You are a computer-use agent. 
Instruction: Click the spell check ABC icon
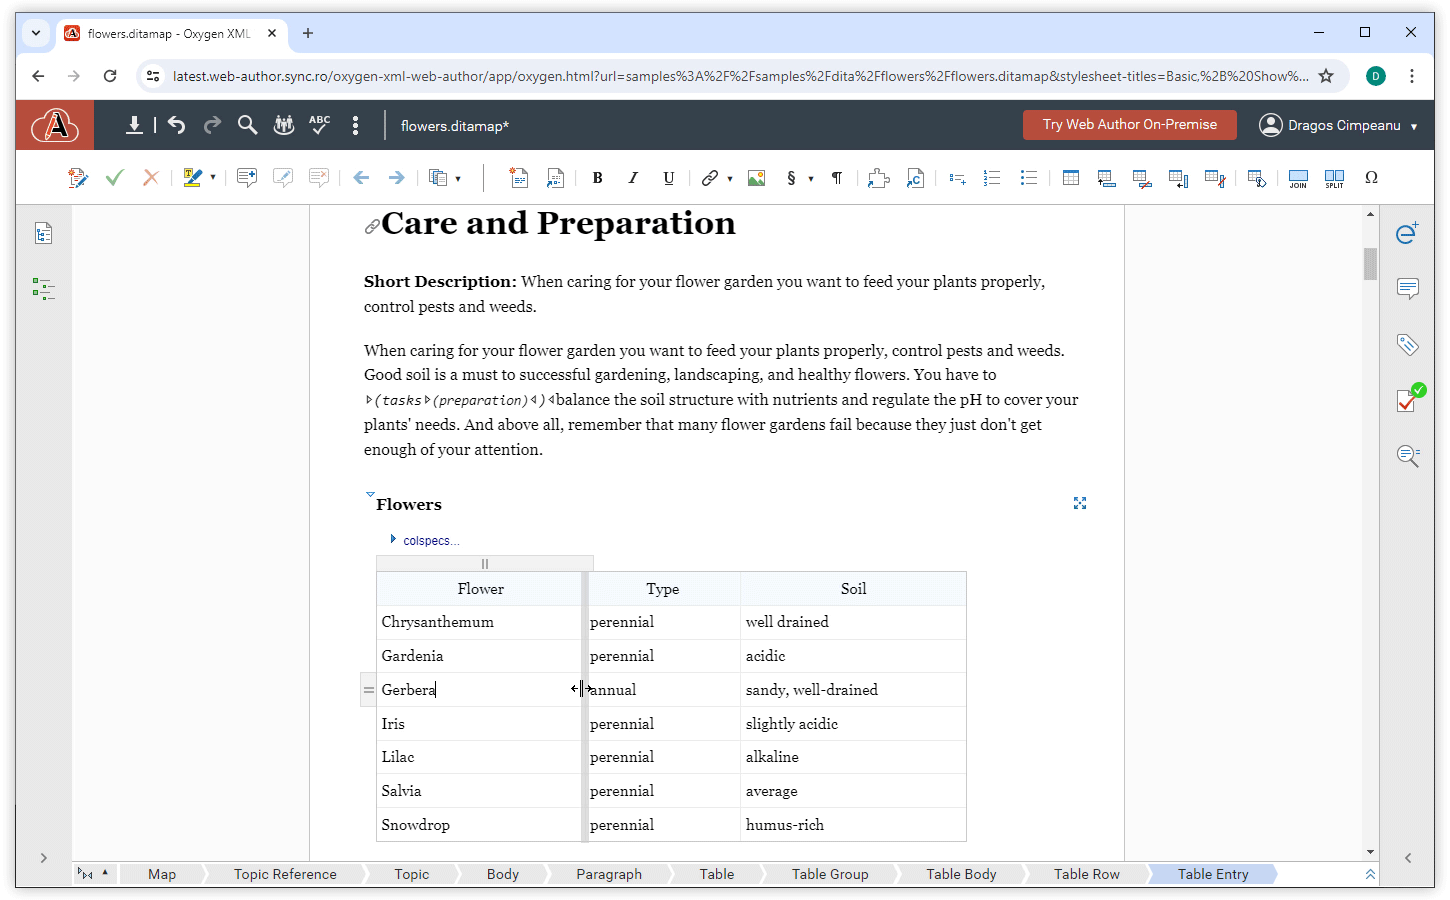(319, 125)
